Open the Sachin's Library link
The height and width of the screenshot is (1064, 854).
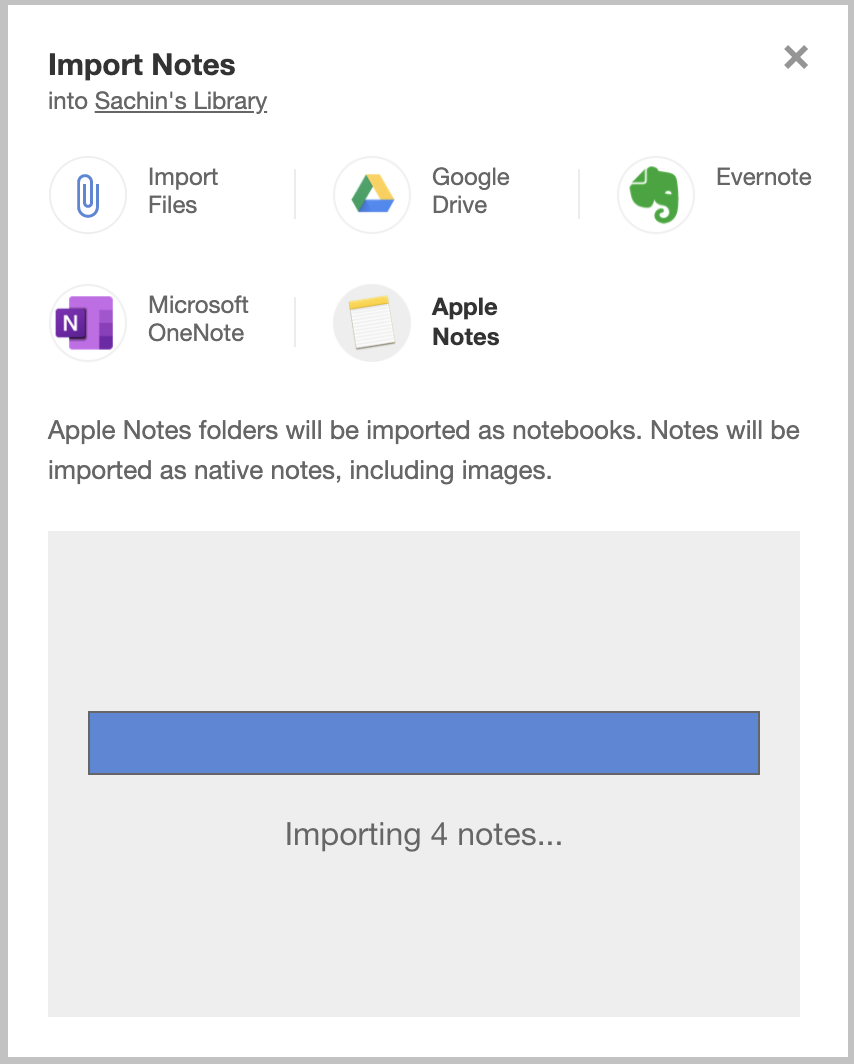point(180,101)
